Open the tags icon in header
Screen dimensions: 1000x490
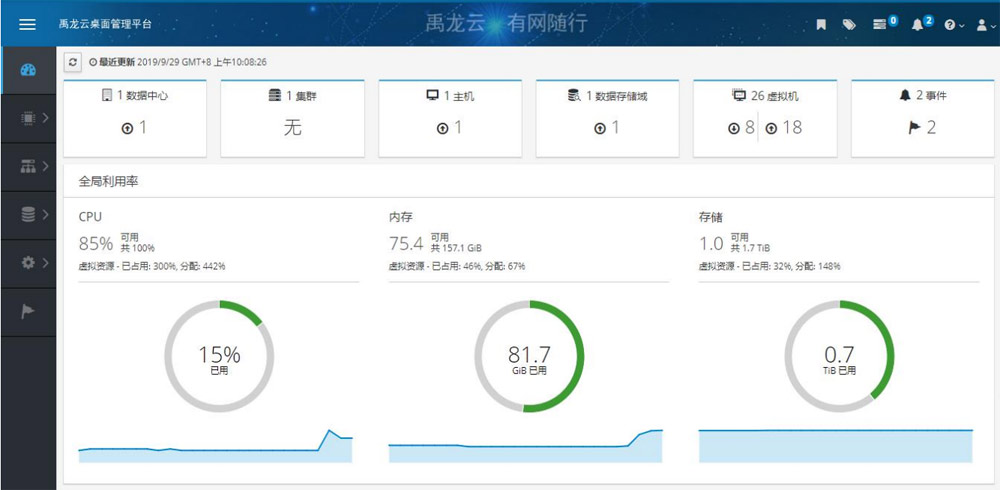coord(849,25)
